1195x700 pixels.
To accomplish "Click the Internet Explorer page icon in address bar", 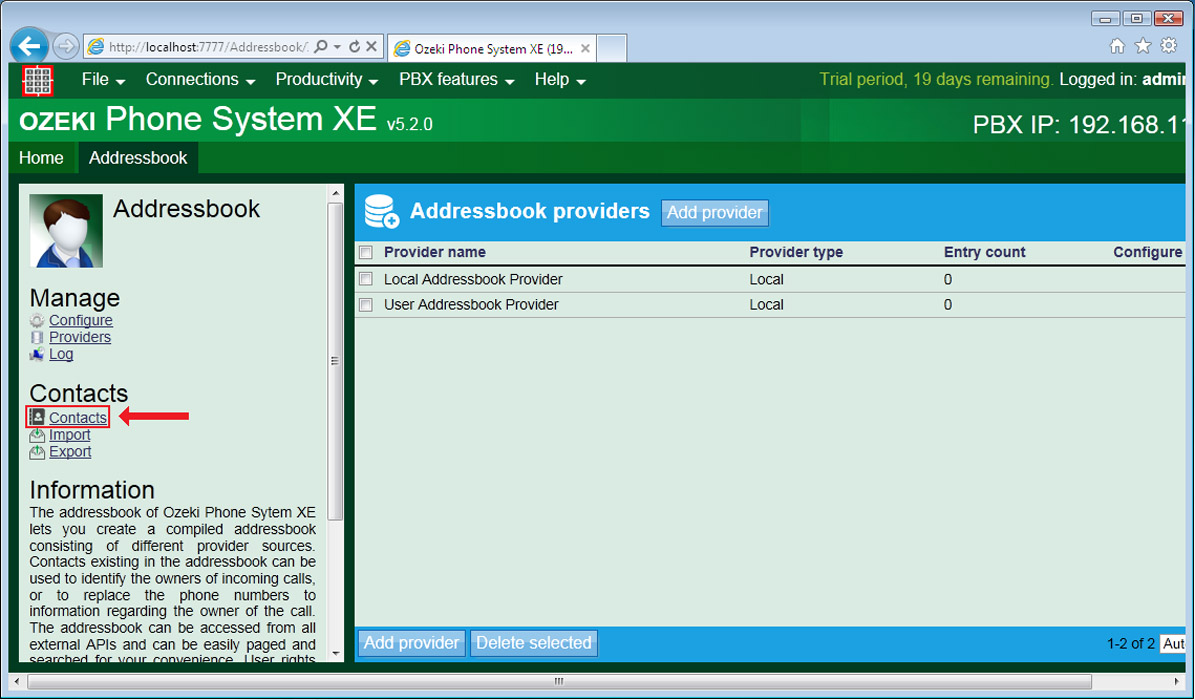I will 95,47.
